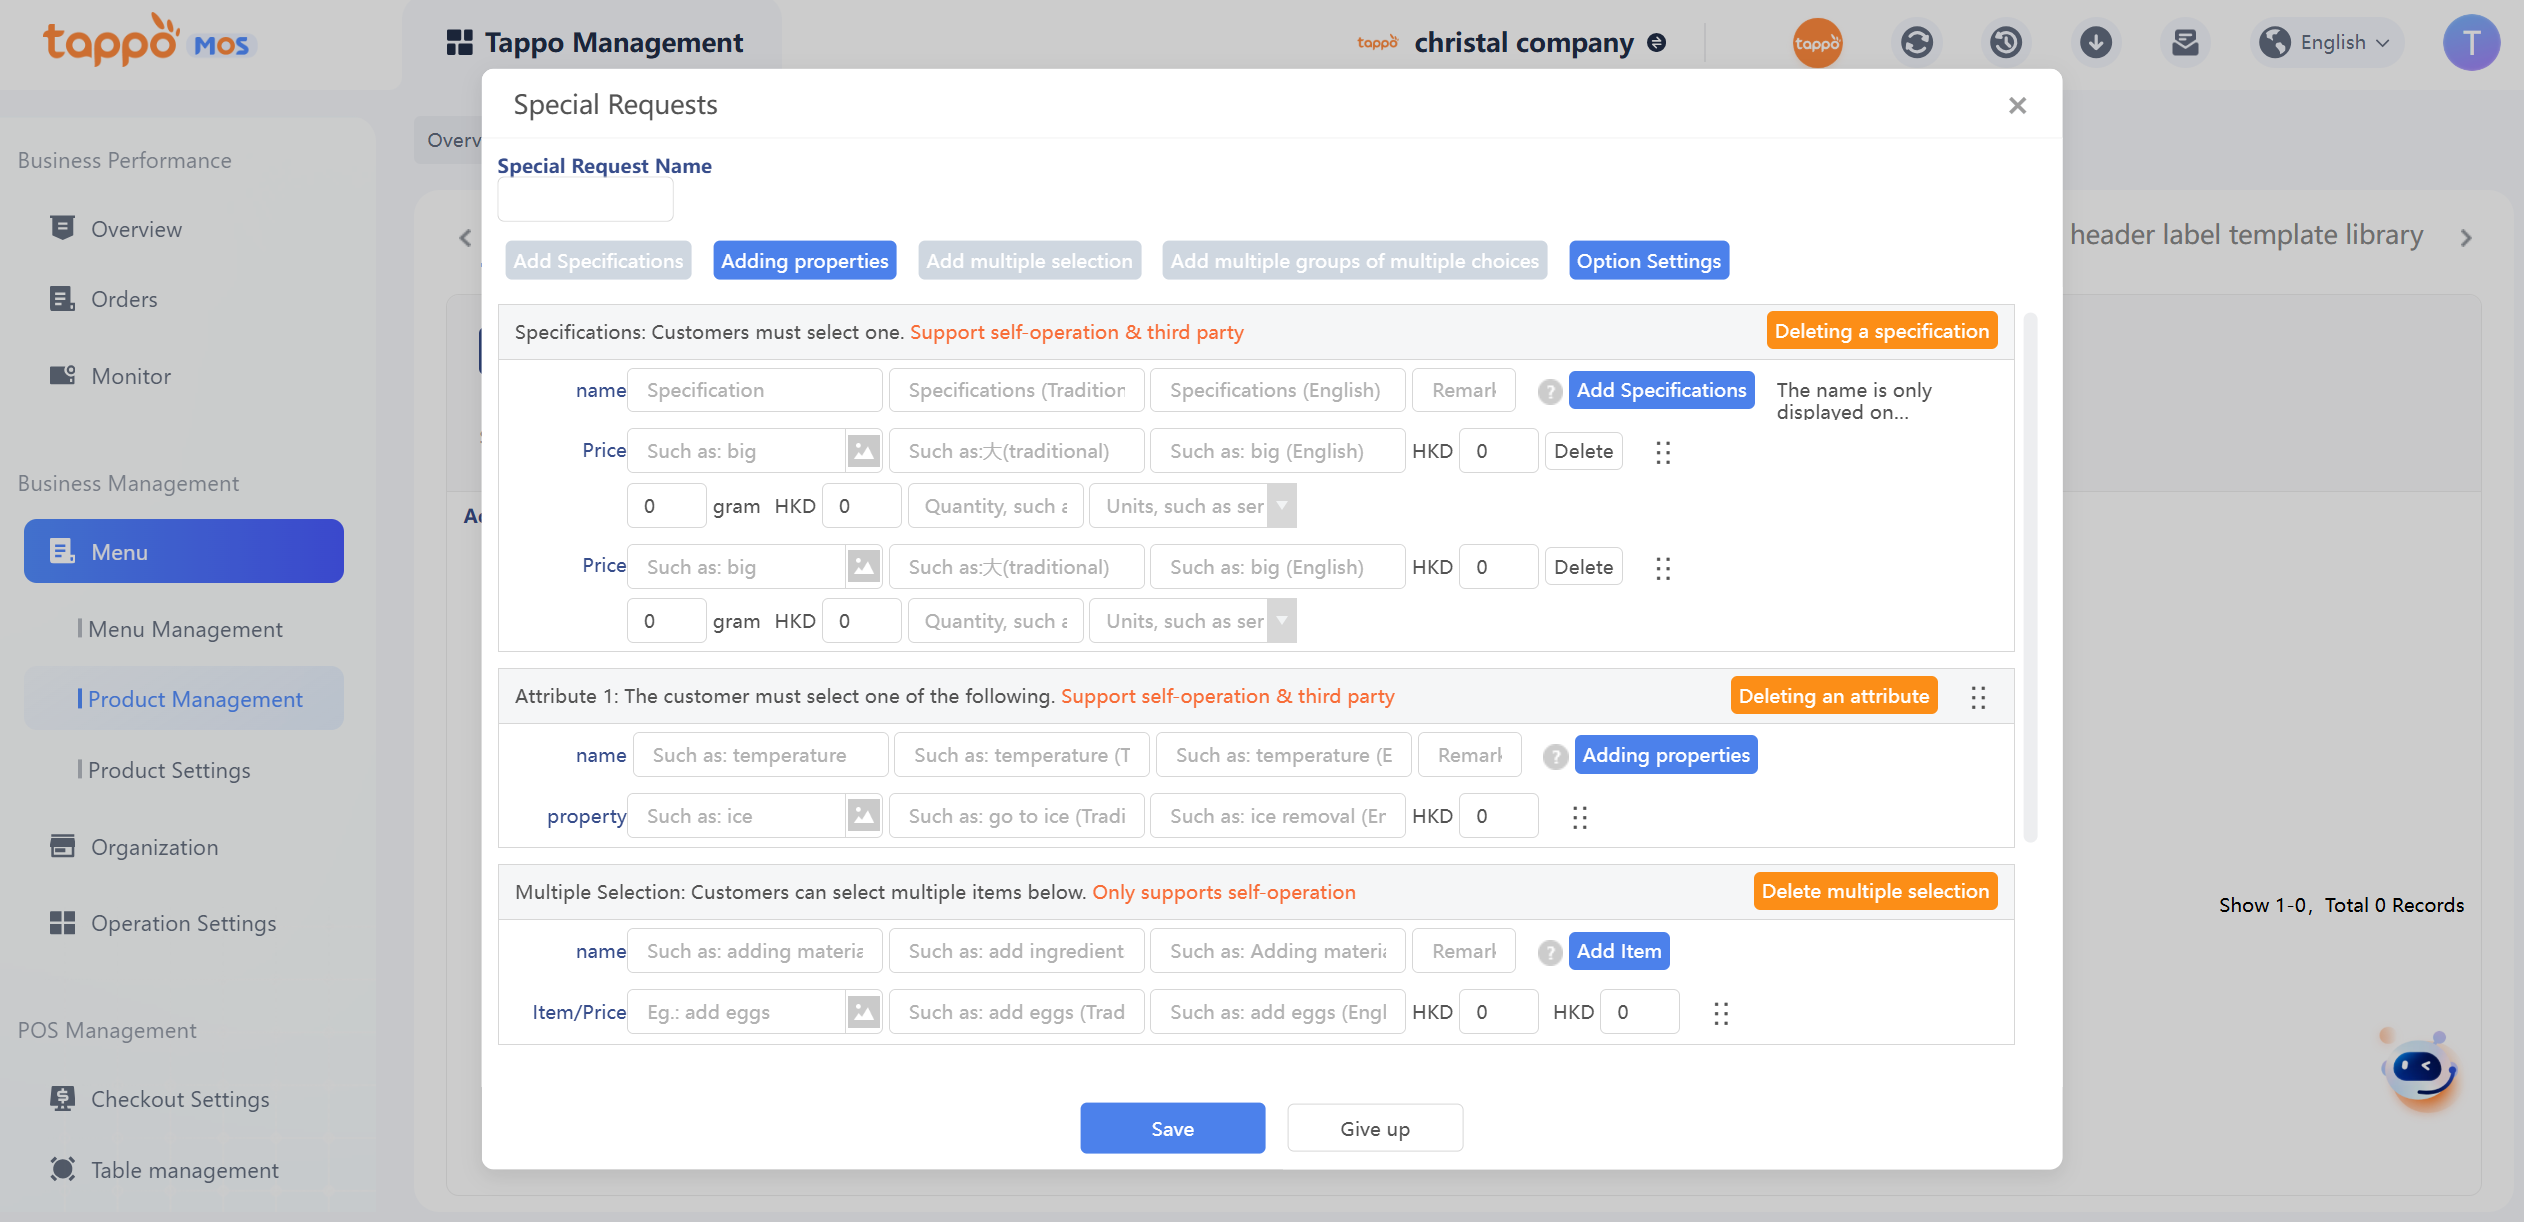Click drag handle dots beside Deleting an attribute
The width and height of the screenshot is (2524, 1222).
(x=1977, y=697)
